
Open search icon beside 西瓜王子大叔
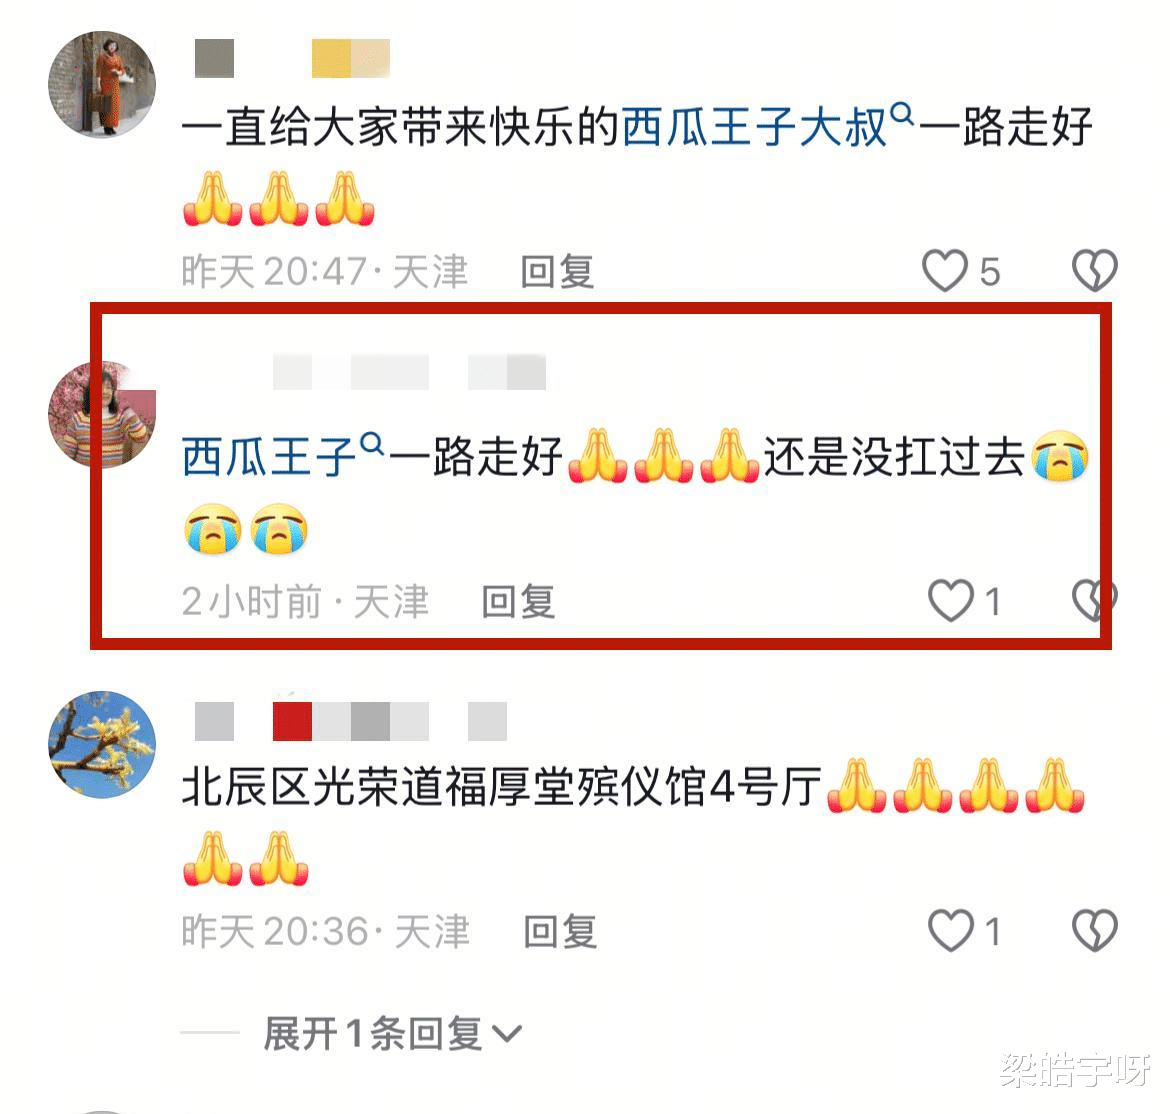click(x=902, y=115)
